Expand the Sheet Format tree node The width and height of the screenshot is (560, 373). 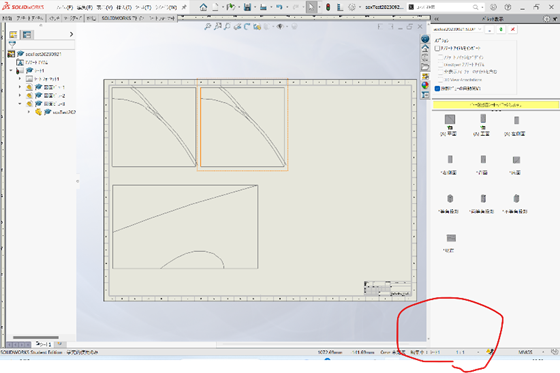[x=20, y=79]
